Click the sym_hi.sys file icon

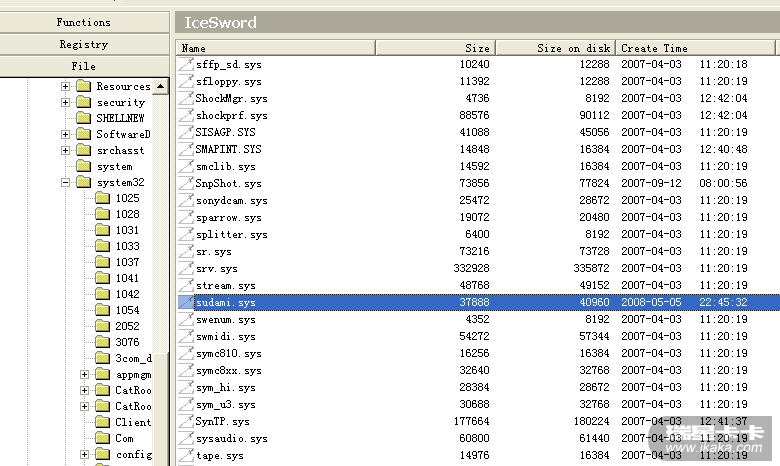pos(186,387)
